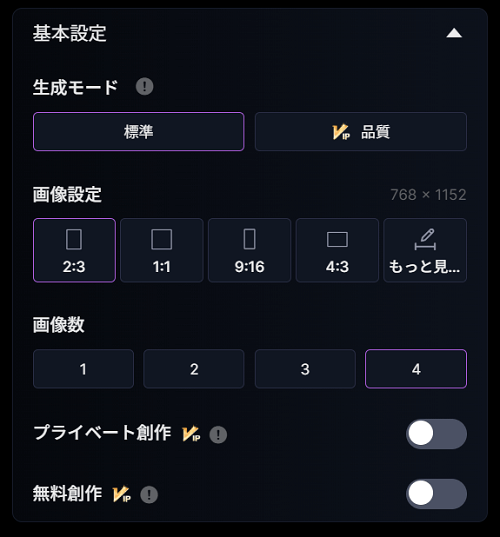Viewport: 500px width, 537px height.
Task: Choose the 2:3 portrait aspect ratio
Action: click(74, 250)
